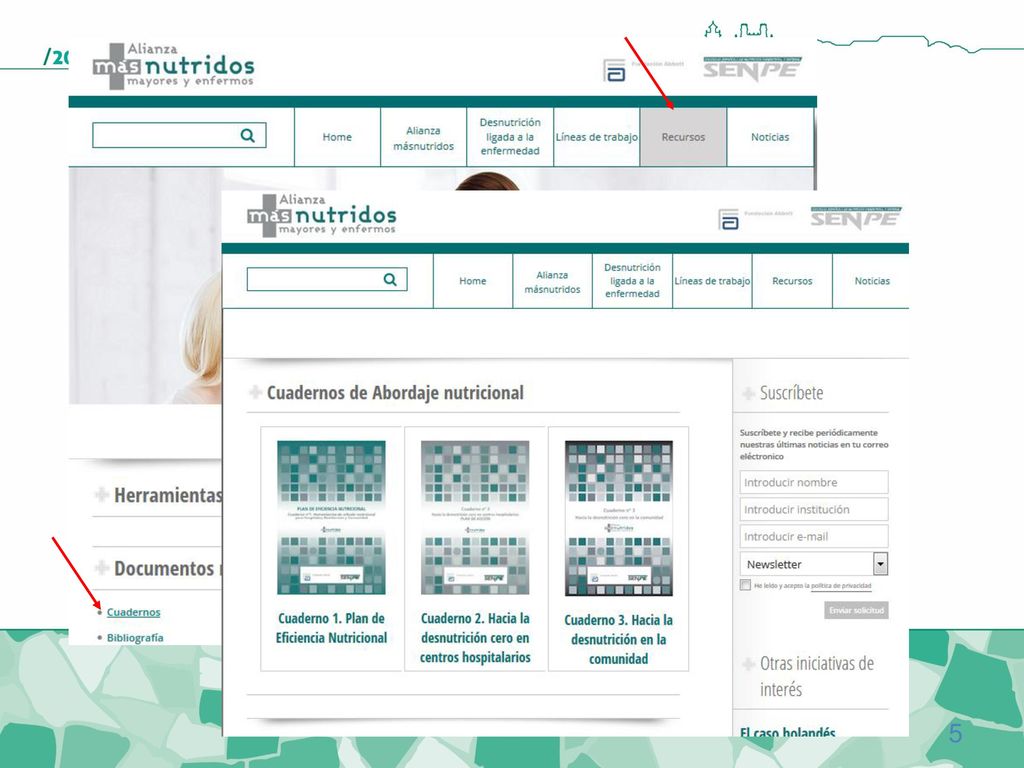1024x768 pixels.
Task: Click the Introducir institución field
Action: click(814, 509)
